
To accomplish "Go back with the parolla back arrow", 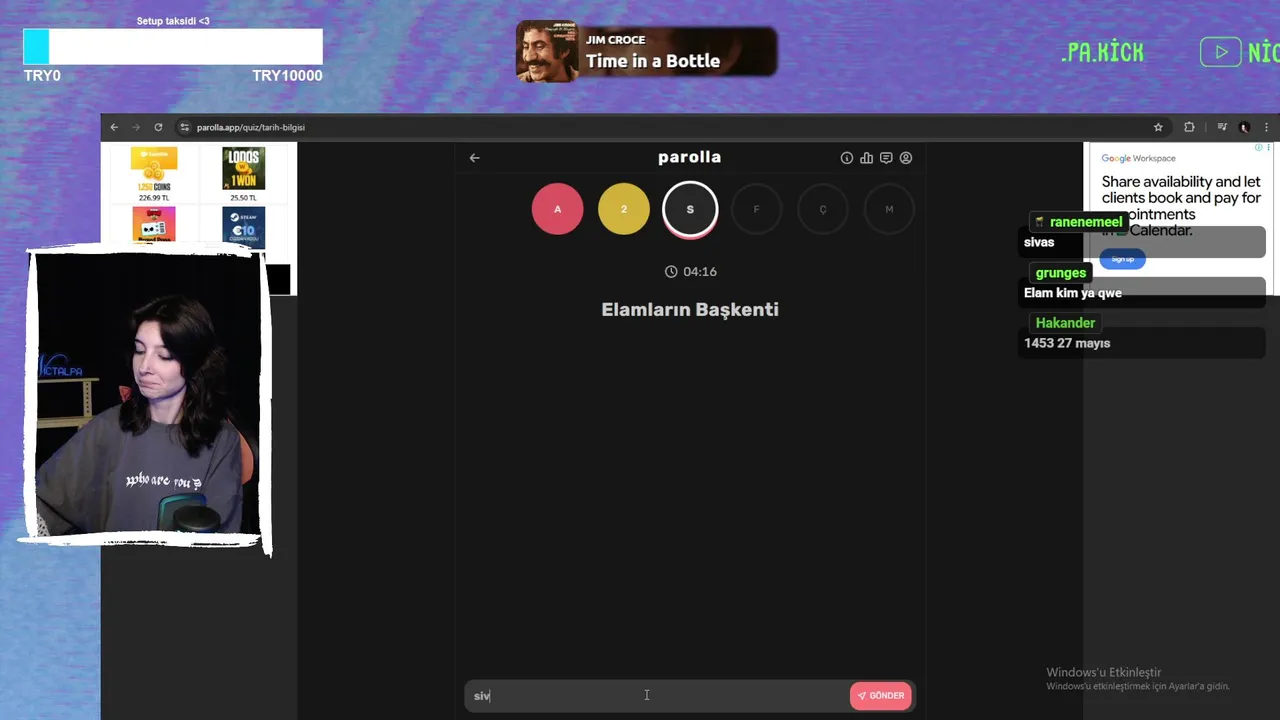I will pyautogui.click(x=475, y=157).
